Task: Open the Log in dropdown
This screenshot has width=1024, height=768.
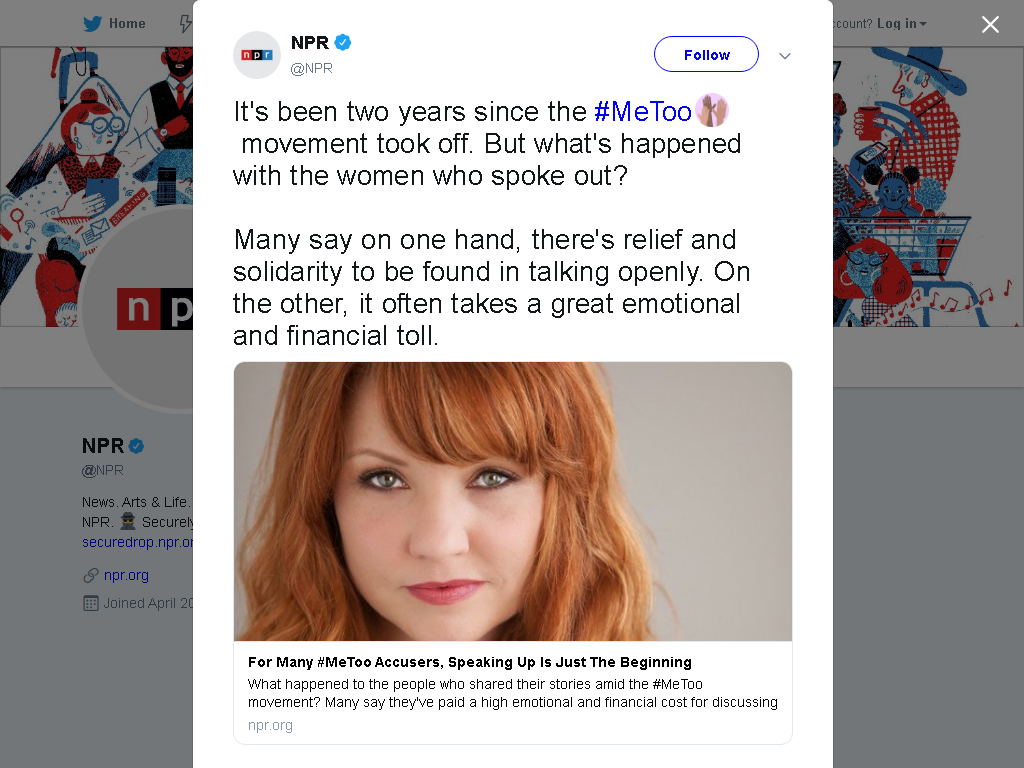Action: (x=901, y=24)
